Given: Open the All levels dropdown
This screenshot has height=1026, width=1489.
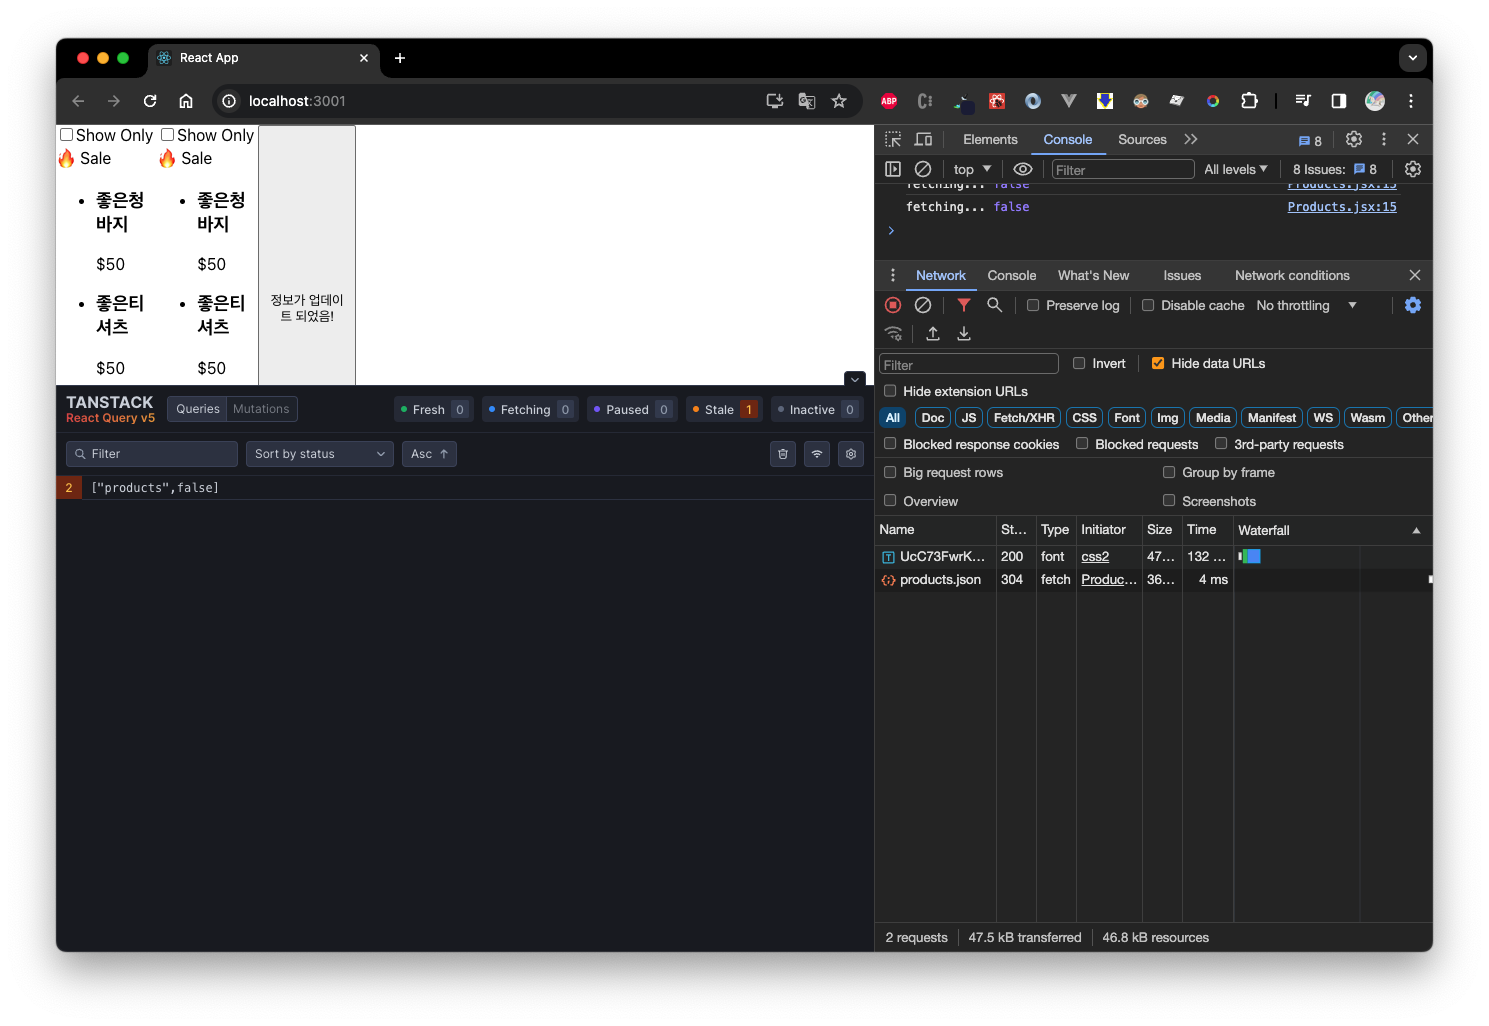Looking at the screenshot, I should tap(1236, 169).
